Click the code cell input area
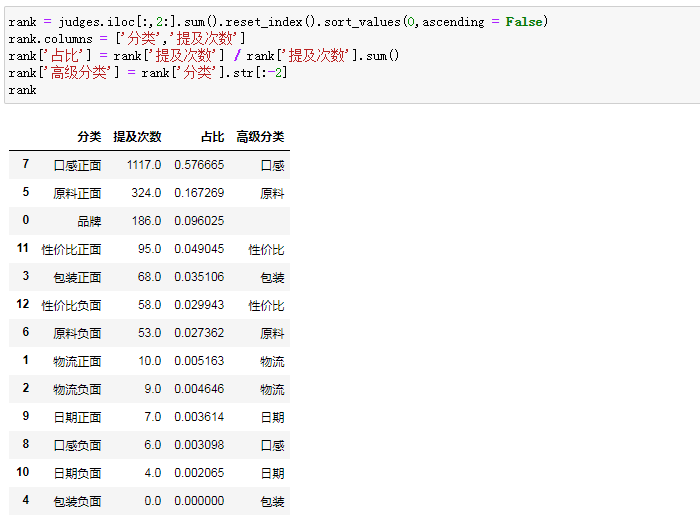The width and height of the screenshot is (700, 520). (353, 55)
